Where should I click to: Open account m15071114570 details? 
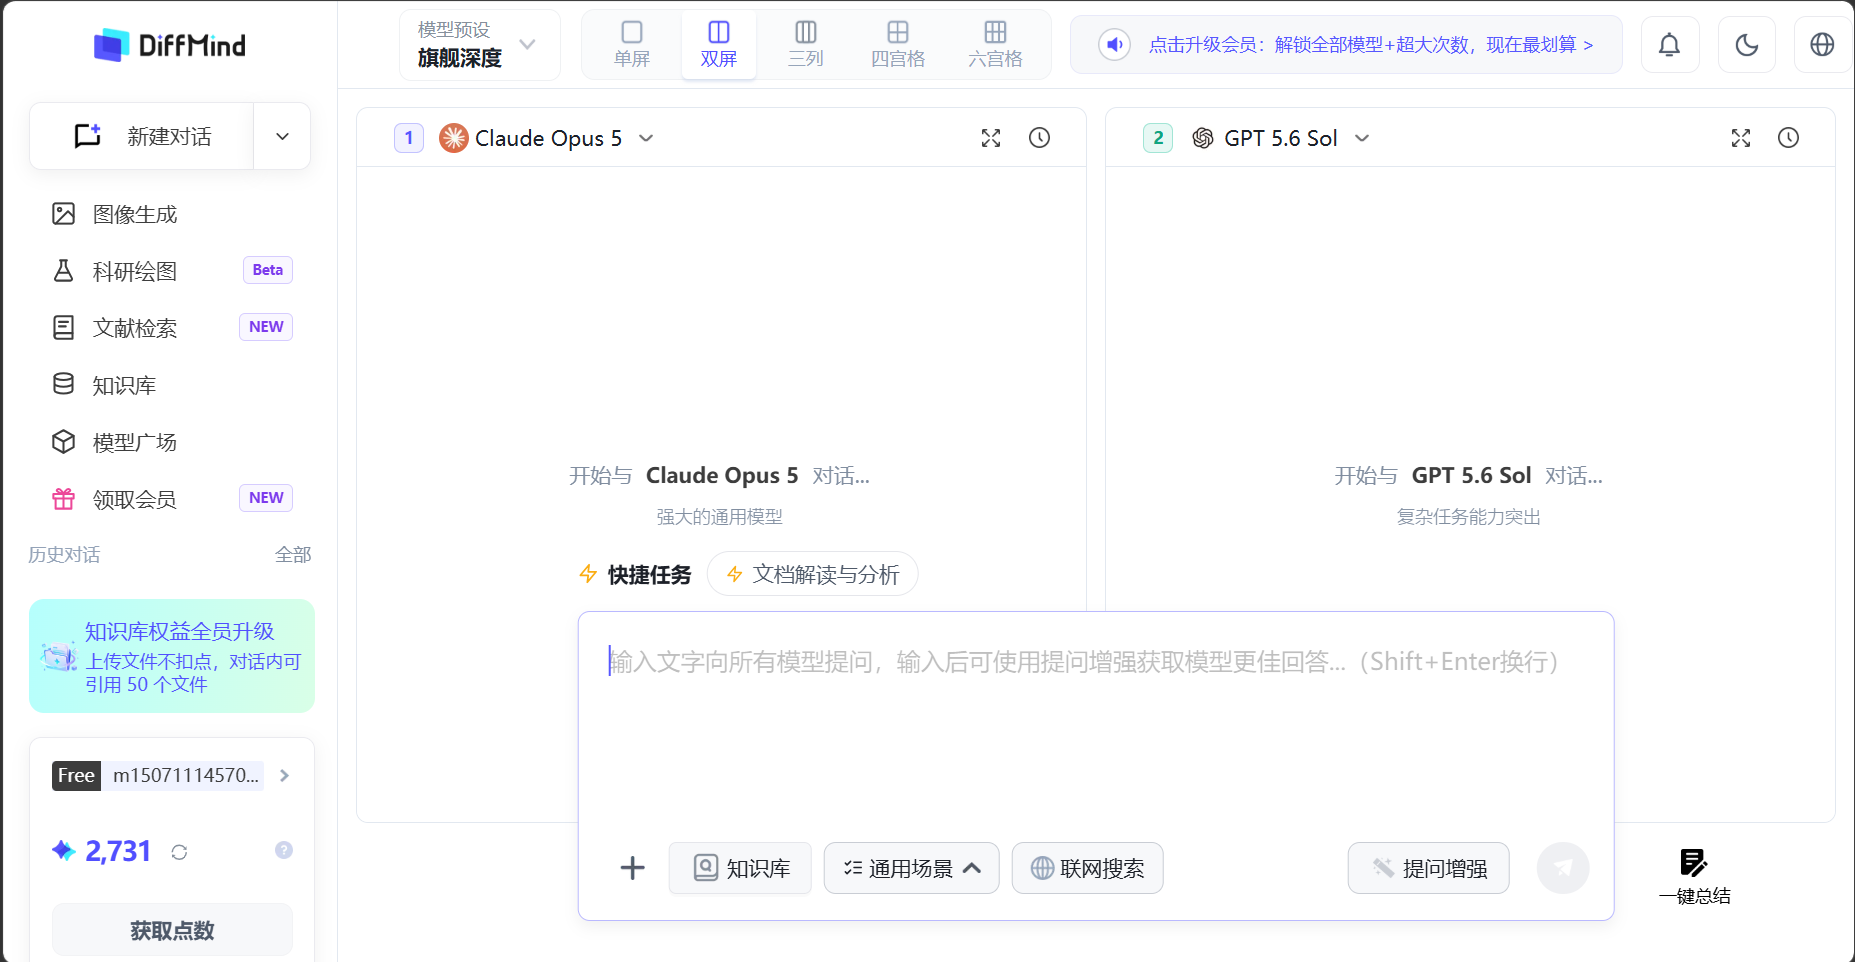185,775
